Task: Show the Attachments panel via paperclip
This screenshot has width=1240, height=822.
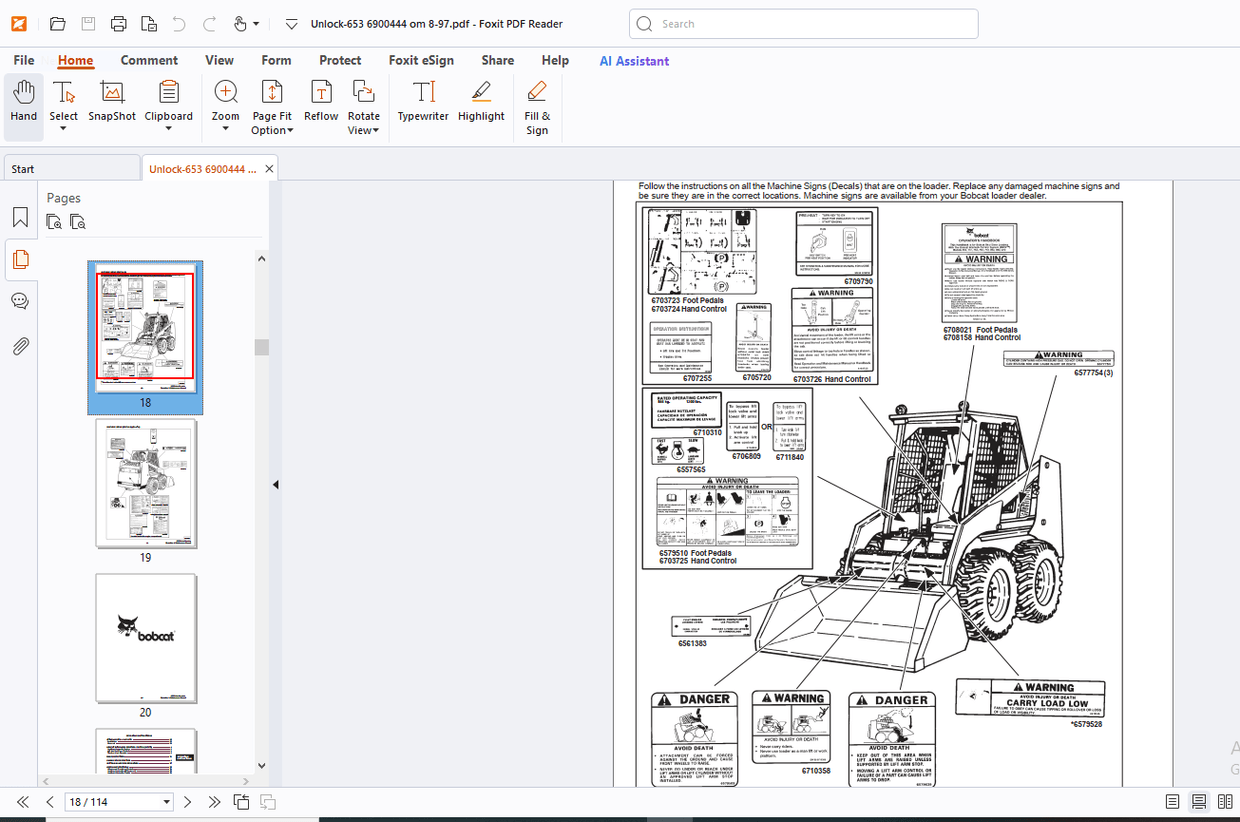Action: pos(20,346)
